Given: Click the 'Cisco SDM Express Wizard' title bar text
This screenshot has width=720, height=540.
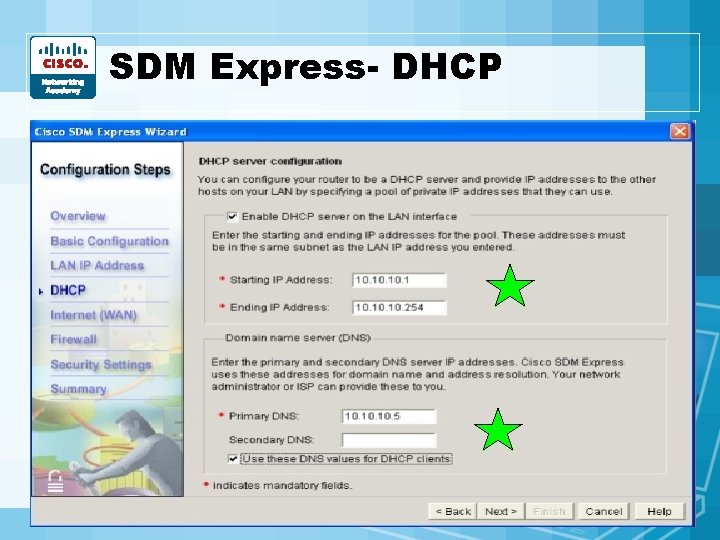Looking at the screenshot, I should [x=111, y=132].
